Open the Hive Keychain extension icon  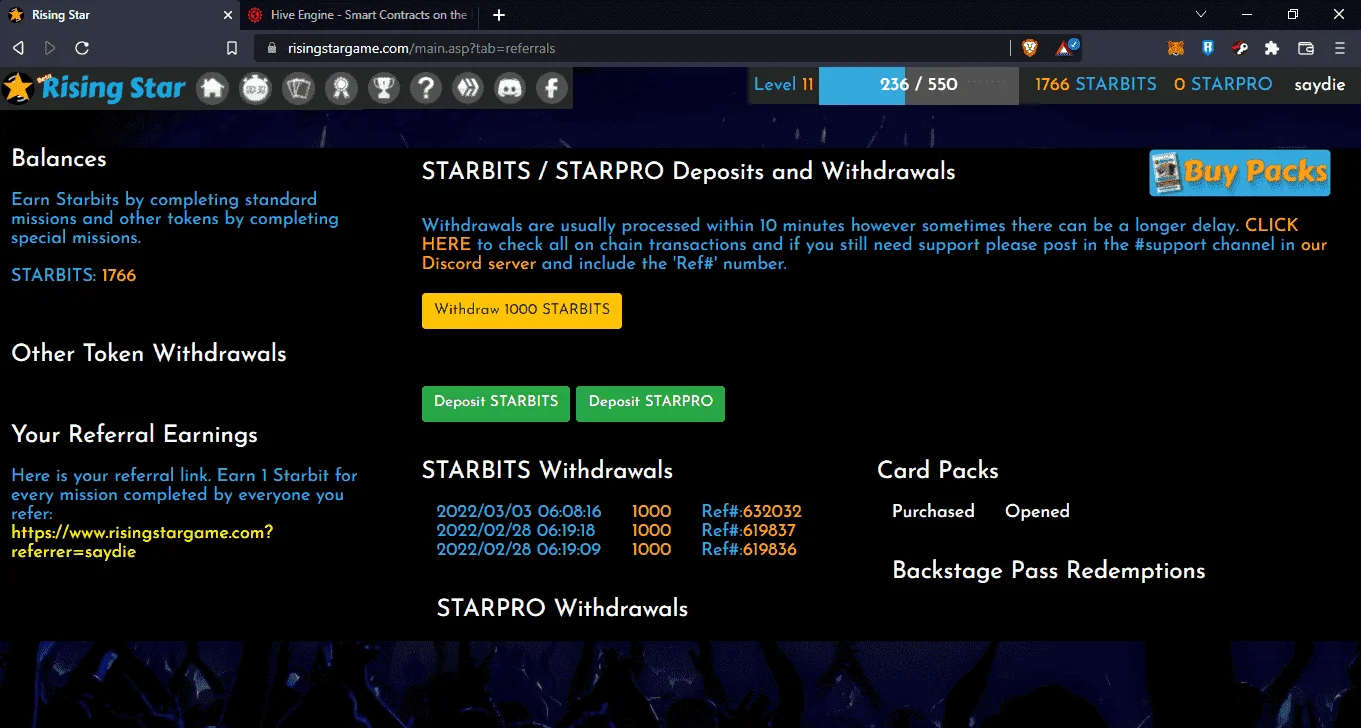(1240, 47)
